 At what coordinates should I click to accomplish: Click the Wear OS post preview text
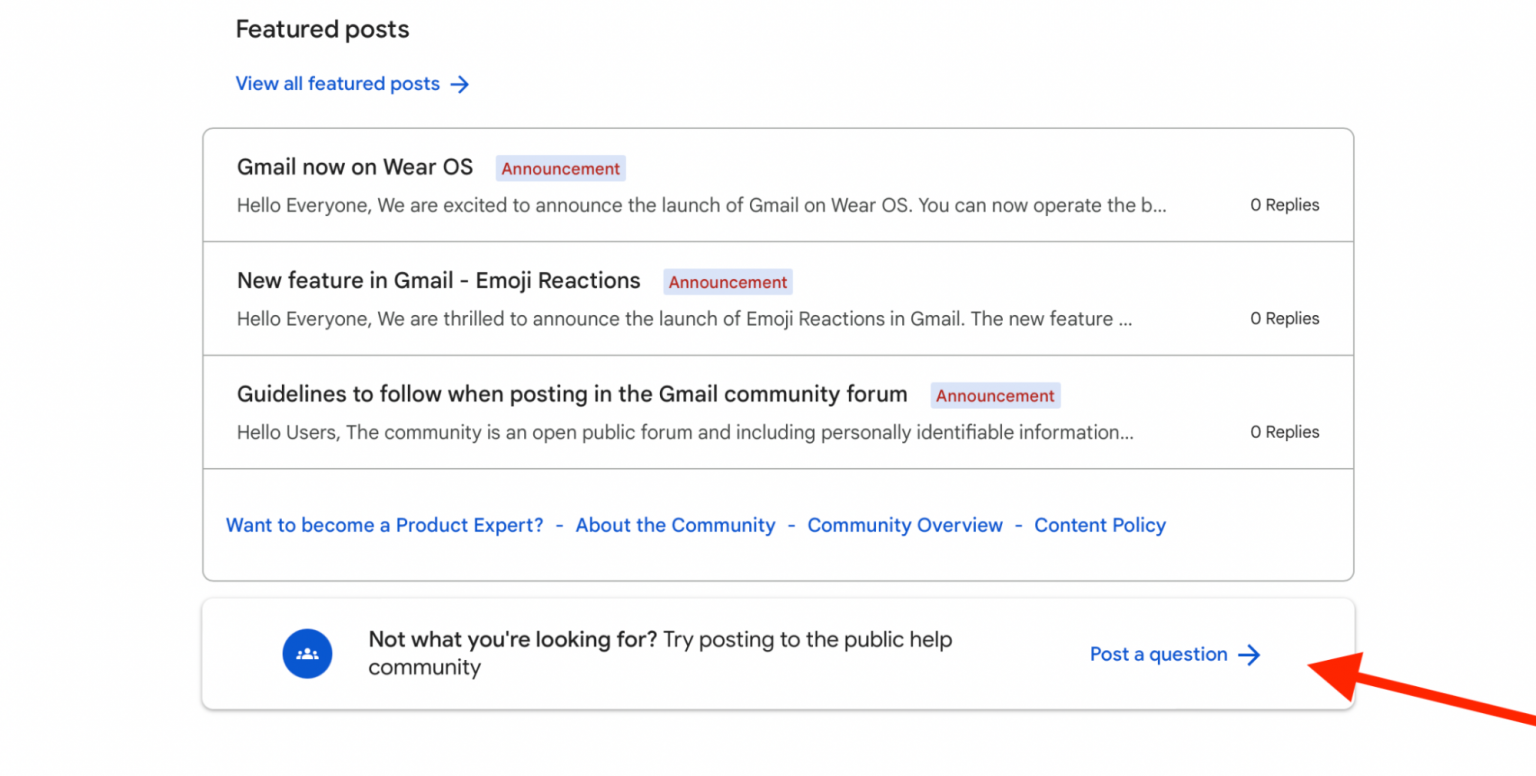click(x=700, y=206)
